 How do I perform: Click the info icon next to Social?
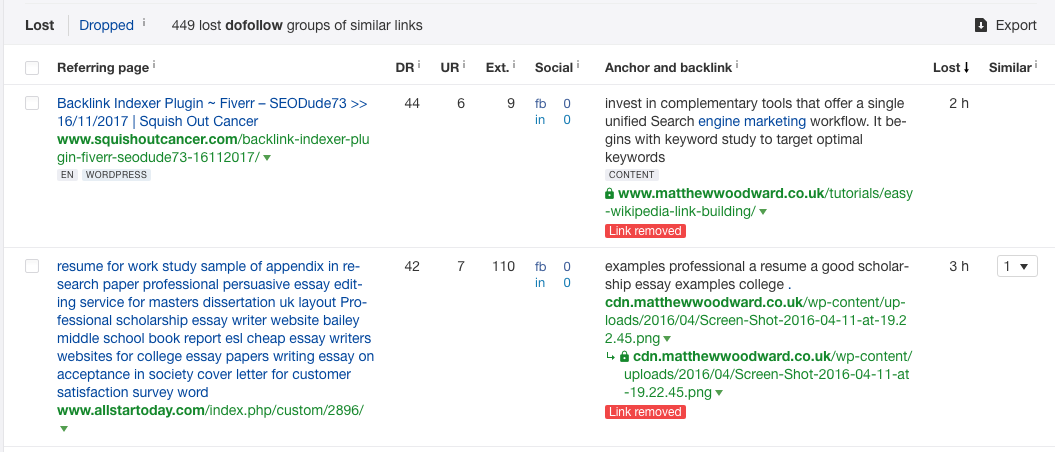coord(577,66)
